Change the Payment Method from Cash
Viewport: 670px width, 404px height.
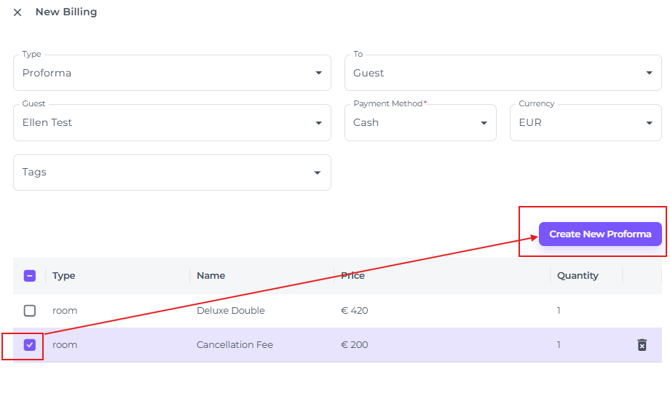point(420,123)
